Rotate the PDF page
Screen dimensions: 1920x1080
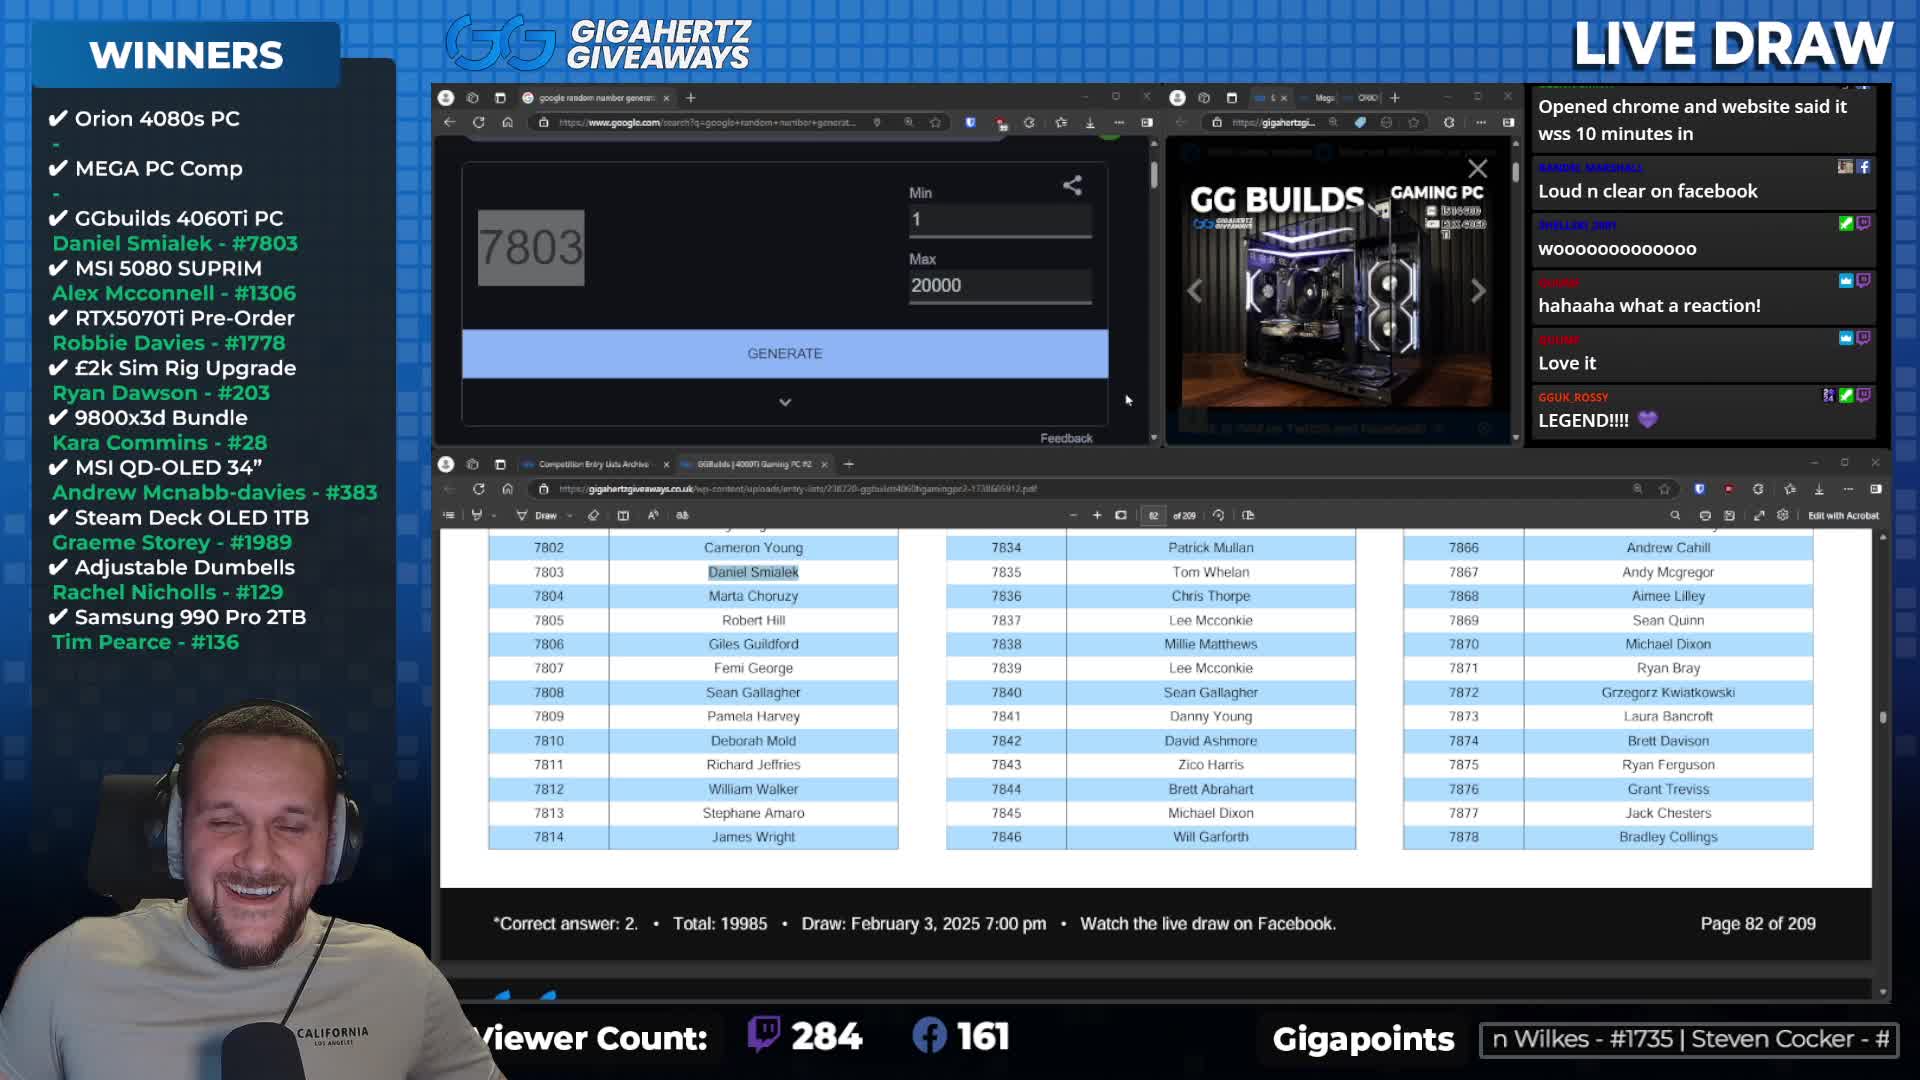pos(1218,515)
